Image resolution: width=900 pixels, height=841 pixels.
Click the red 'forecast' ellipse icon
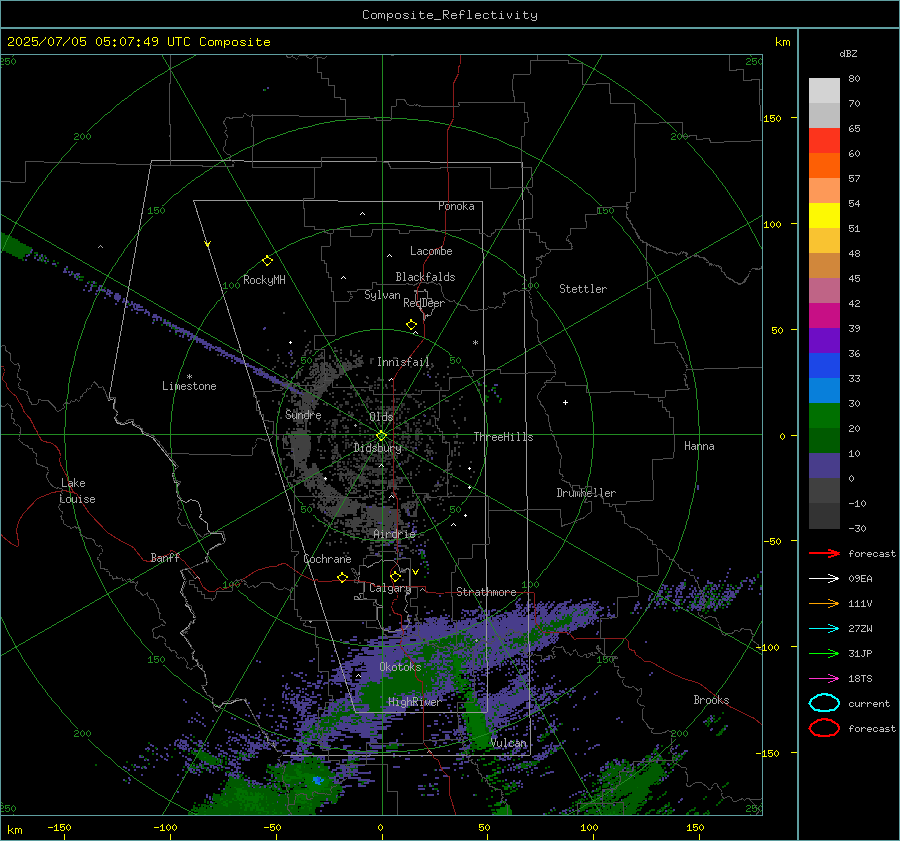pos(824,728)
